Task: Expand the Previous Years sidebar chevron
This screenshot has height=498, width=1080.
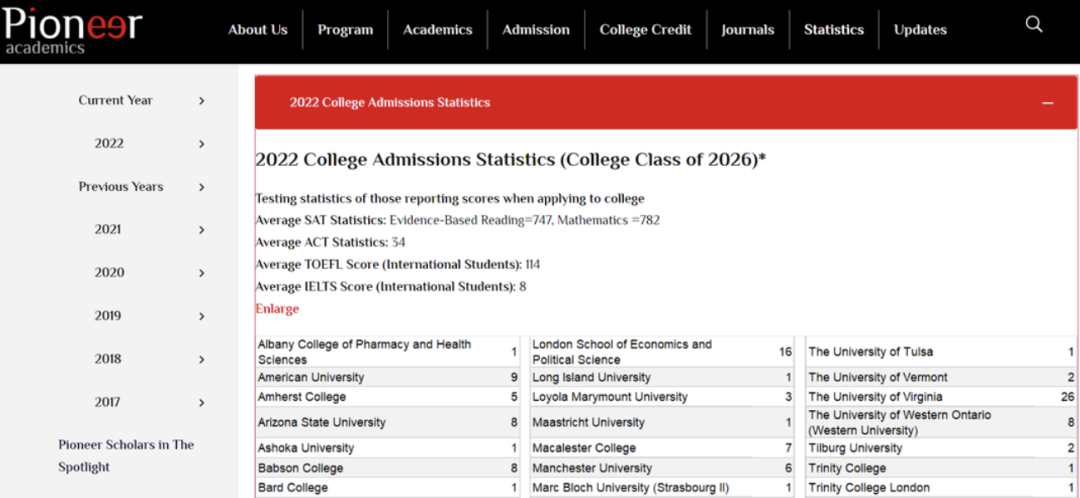Action: point(202,187)
